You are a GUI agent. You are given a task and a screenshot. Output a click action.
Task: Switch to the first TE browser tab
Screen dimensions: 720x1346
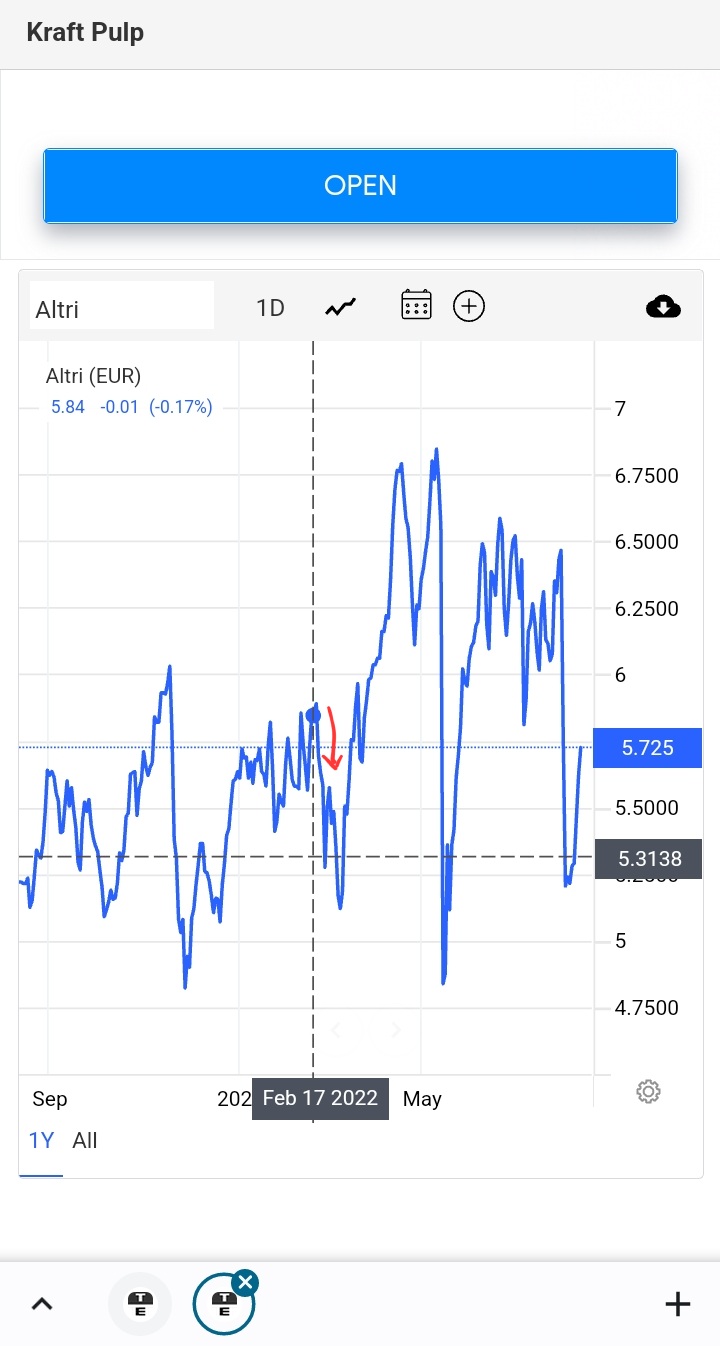pos(140,1304)
